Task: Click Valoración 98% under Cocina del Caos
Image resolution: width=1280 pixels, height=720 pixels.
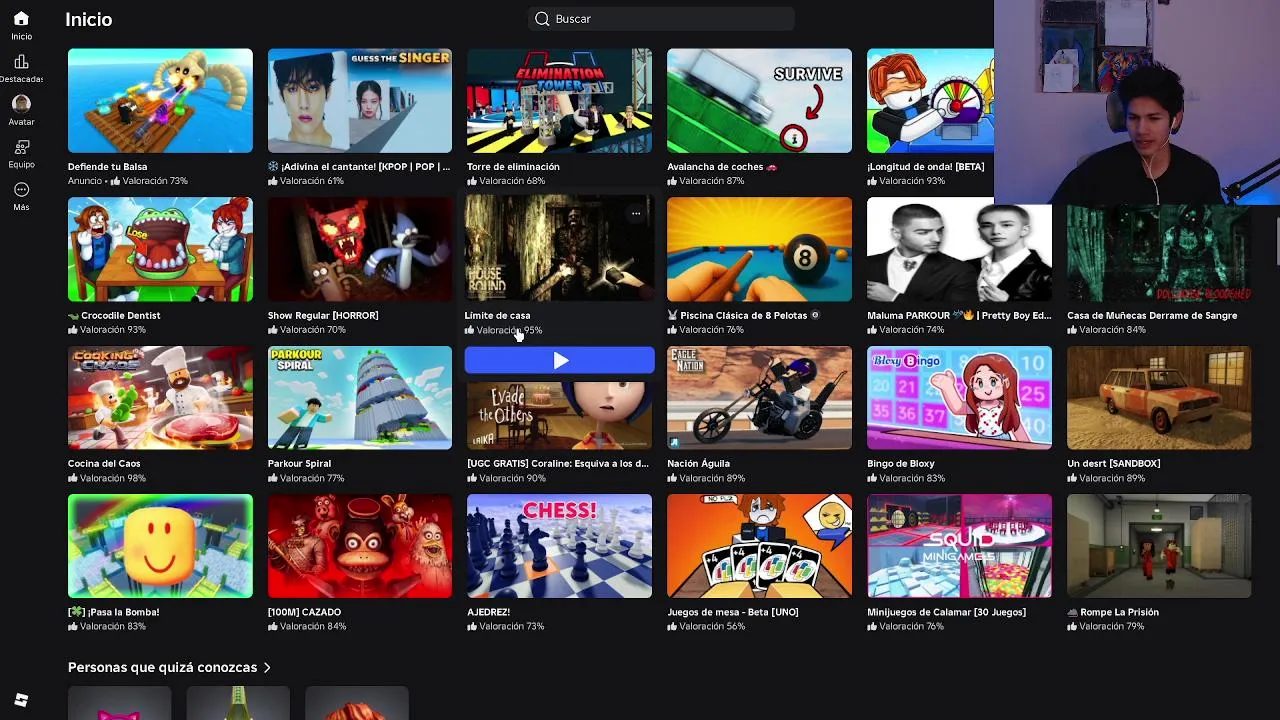Action: [112, 478]
